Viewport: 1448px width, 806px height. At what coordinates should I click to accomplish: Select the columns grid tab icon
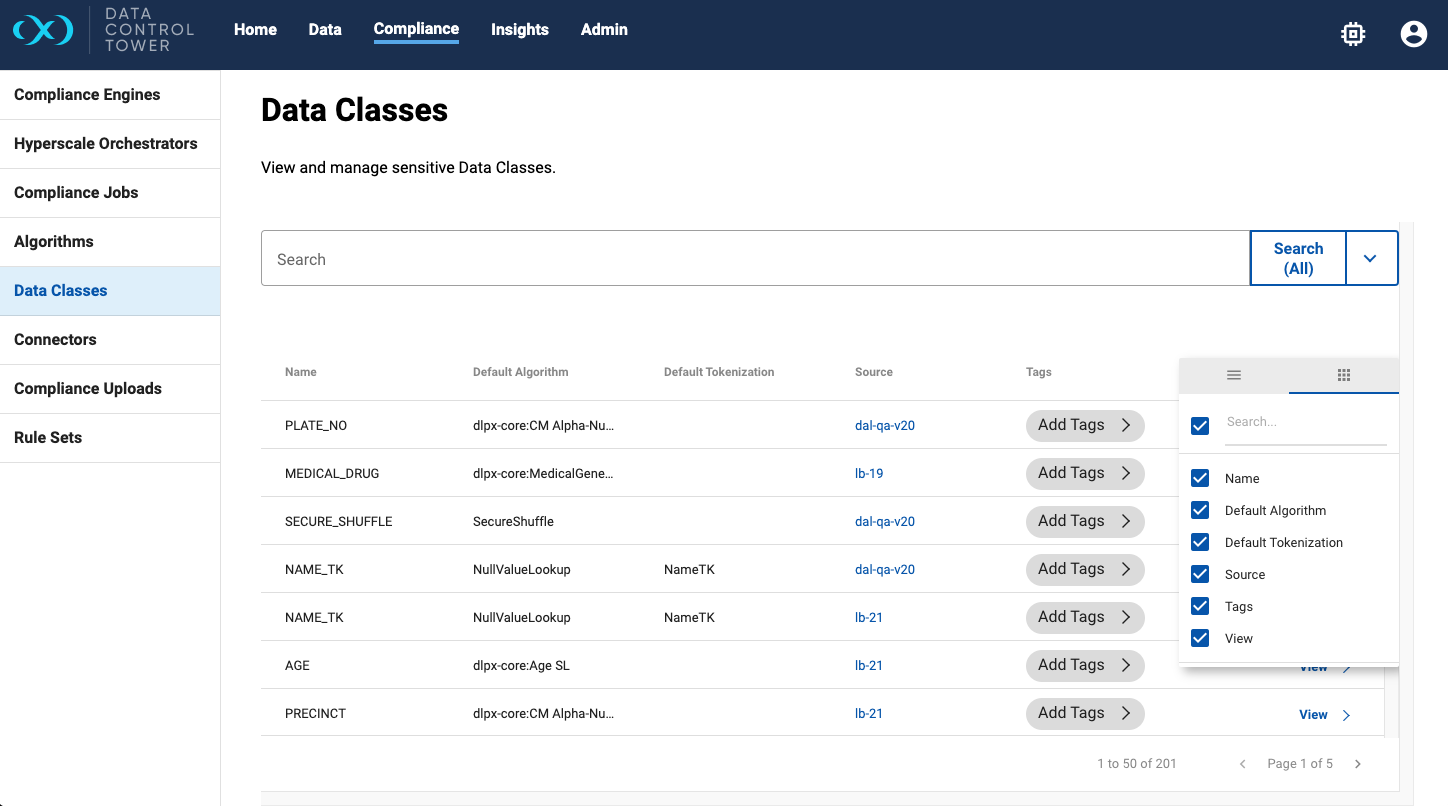click(1344, 375)
